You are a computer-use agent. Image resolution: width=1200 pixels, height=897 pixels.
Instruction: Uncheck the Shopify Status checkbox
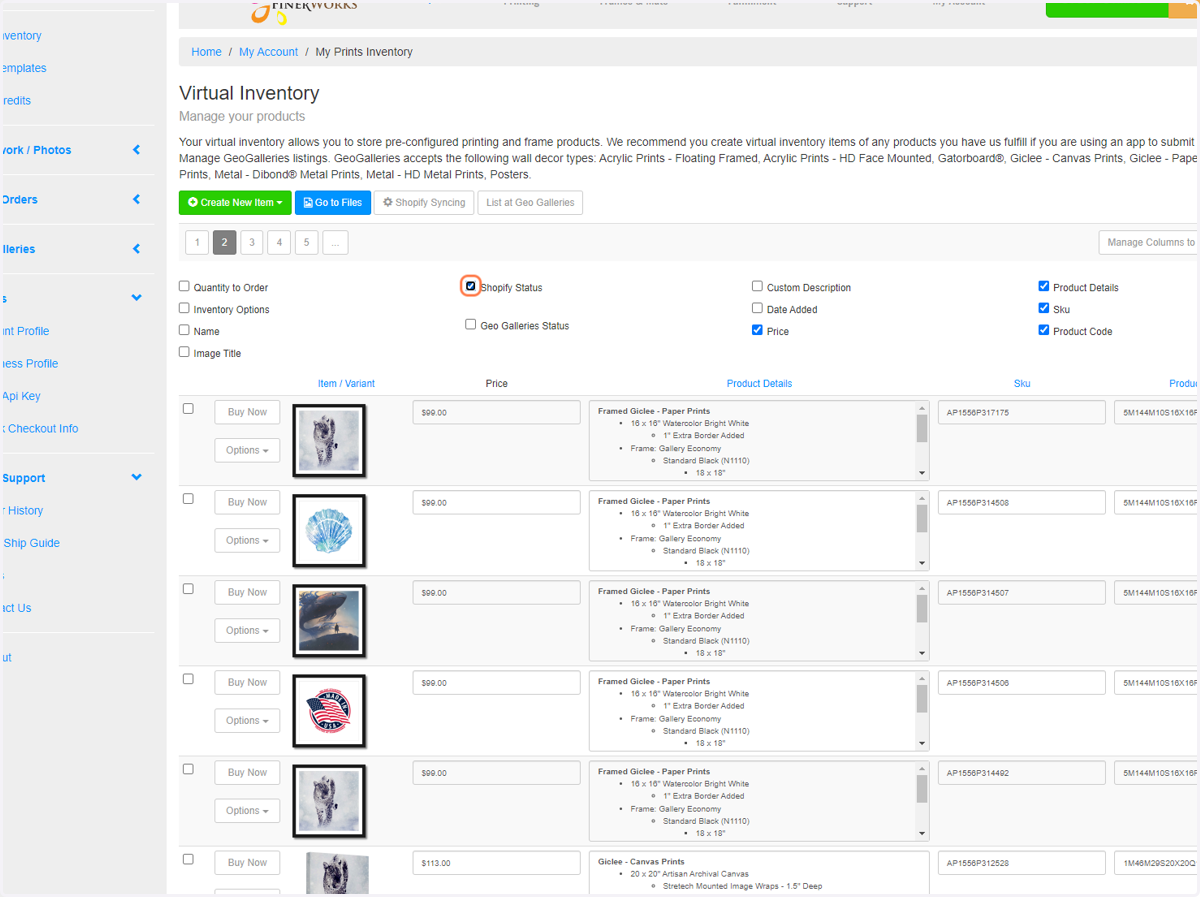(x=471, y=286)
